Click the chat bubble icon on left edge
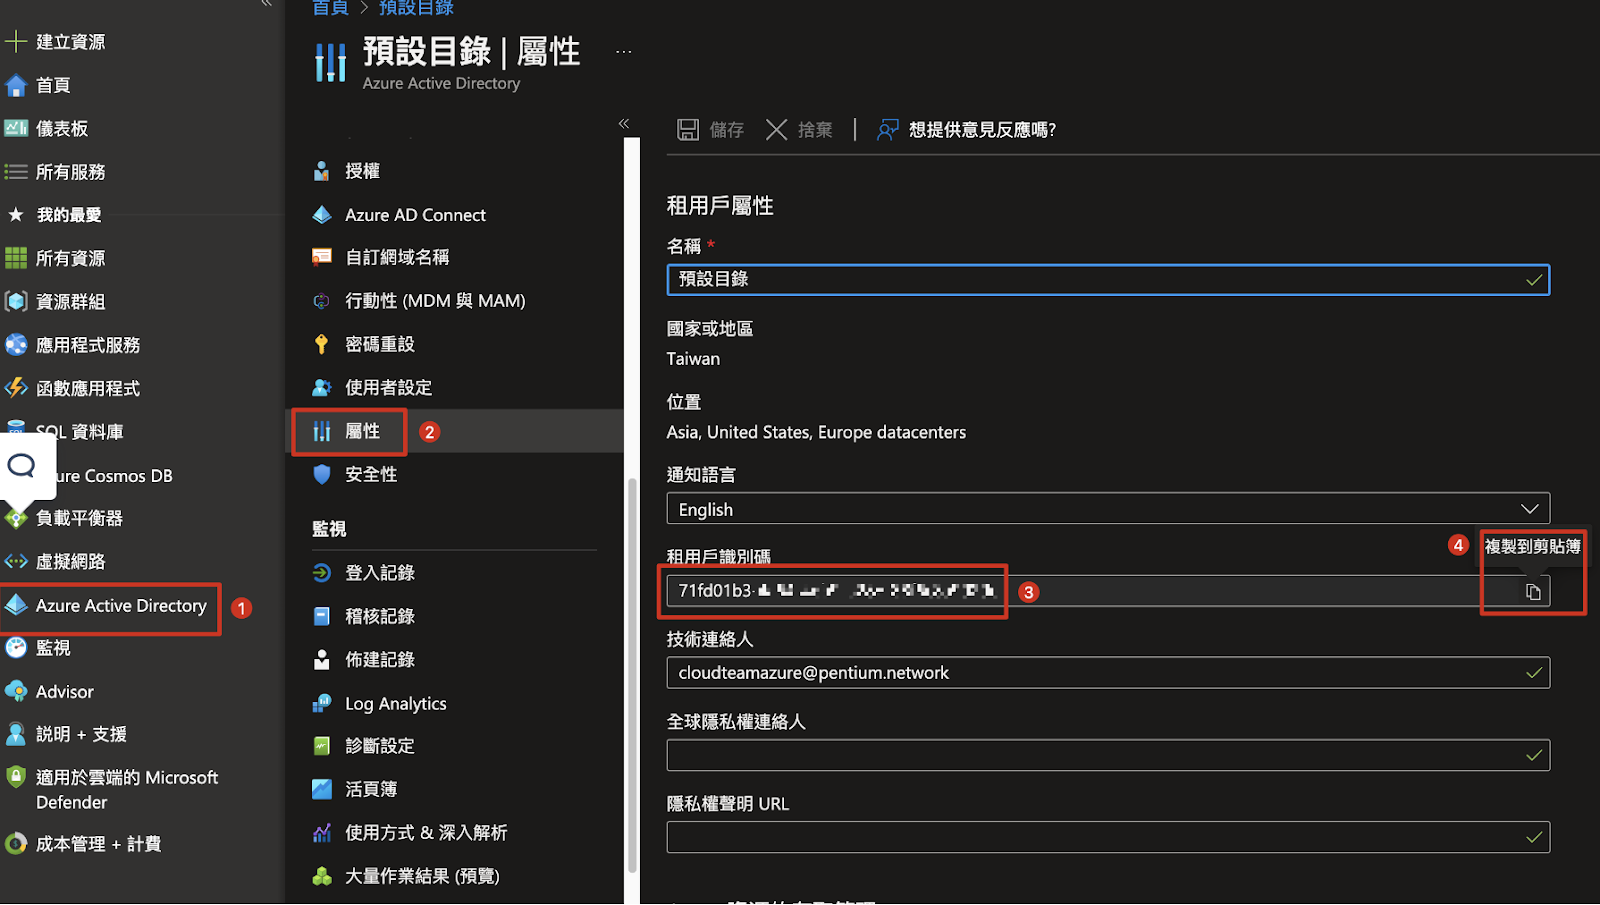The image size is (1600, 905). [x=21, y=466]
